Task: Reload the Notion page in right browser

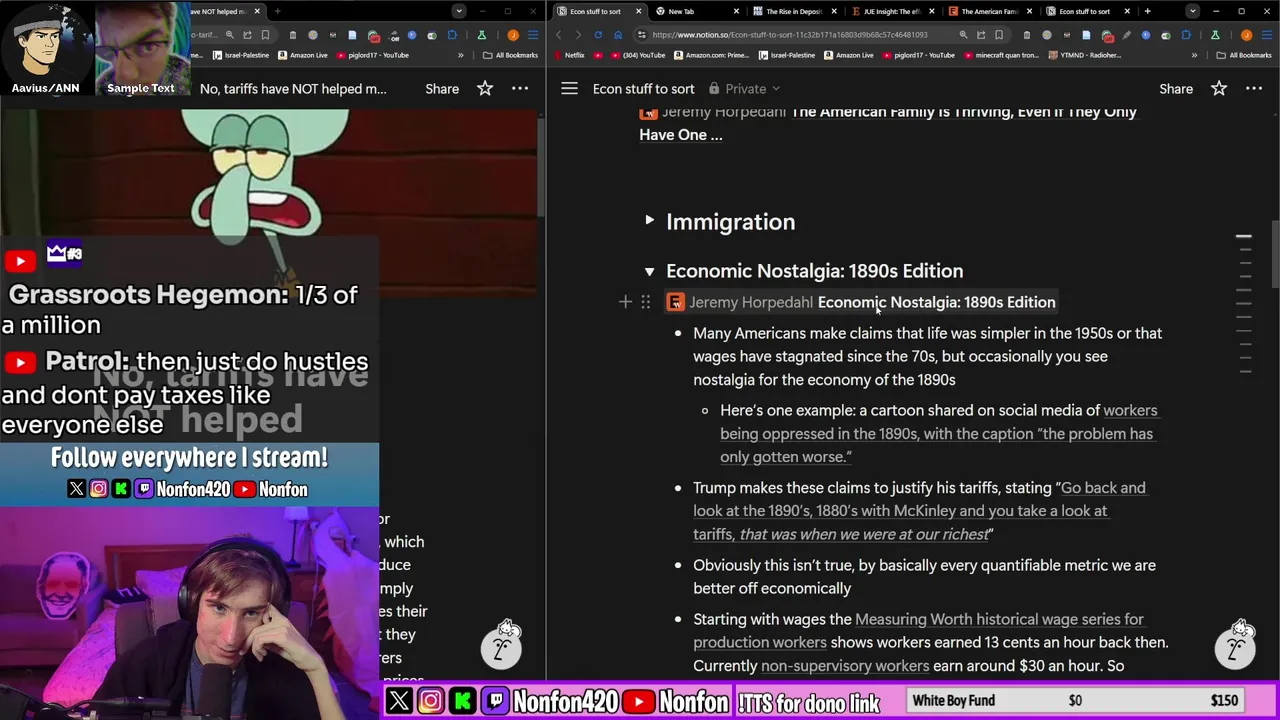Action: click(598, 35)
